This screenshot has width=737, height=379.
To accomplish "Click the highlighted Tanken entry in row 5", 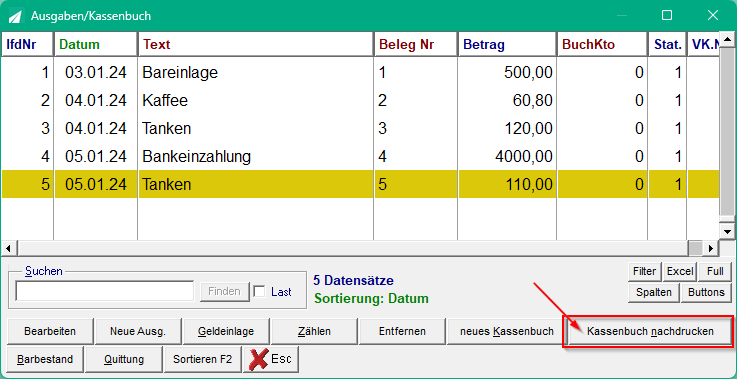I will pyautogui.click(x=167, y=184).
